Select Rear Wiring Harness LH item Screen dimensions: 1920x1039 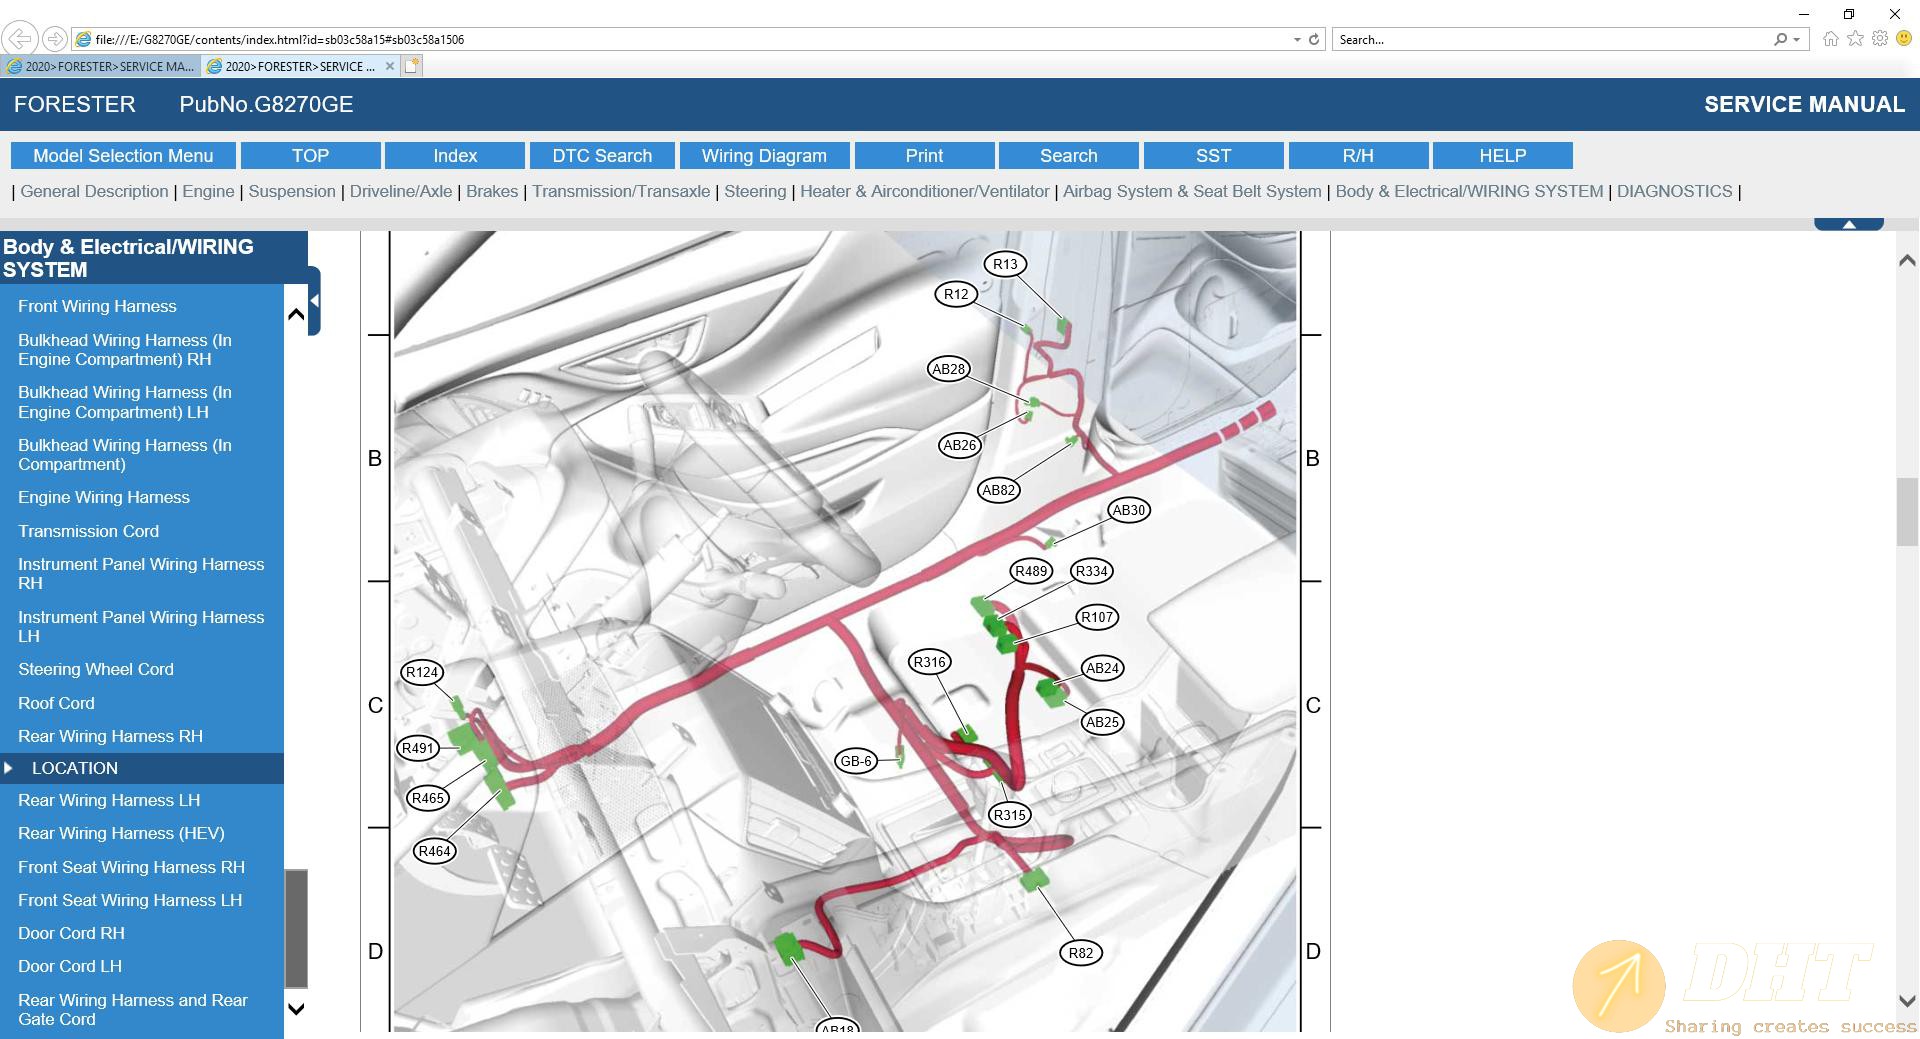109,800
